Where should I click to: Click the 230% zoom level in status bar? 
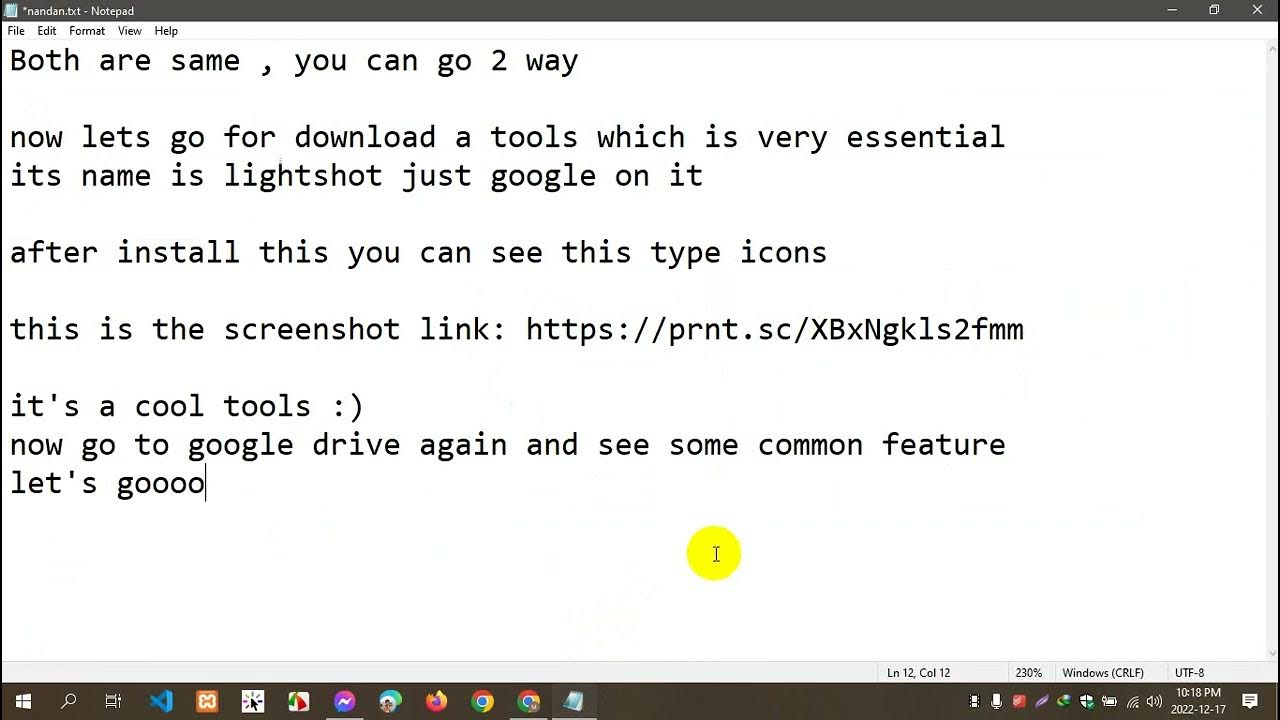point(1028,673)
